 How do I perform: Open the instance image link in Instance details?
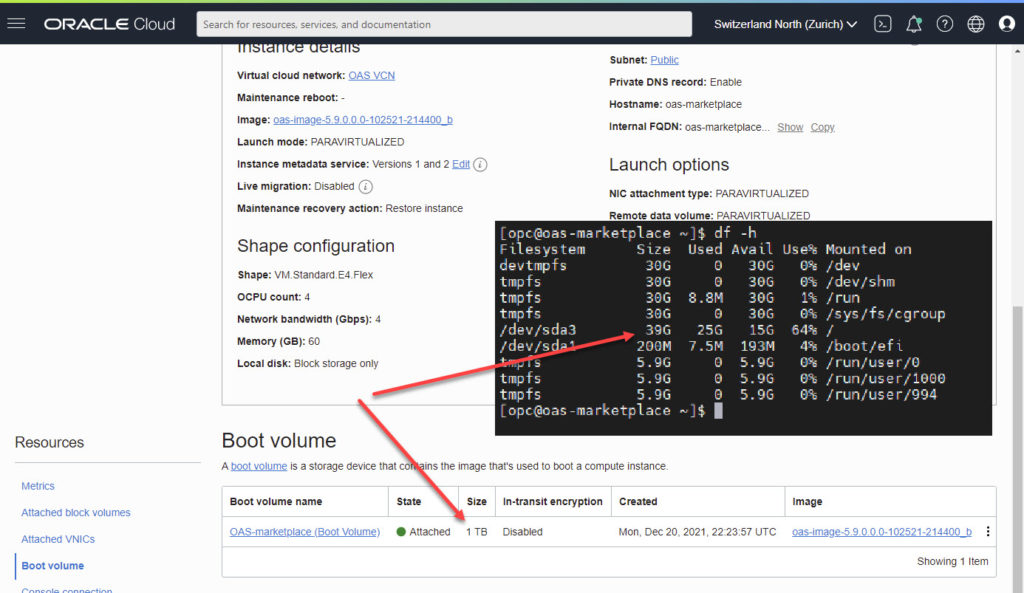[x=362, y=120]
